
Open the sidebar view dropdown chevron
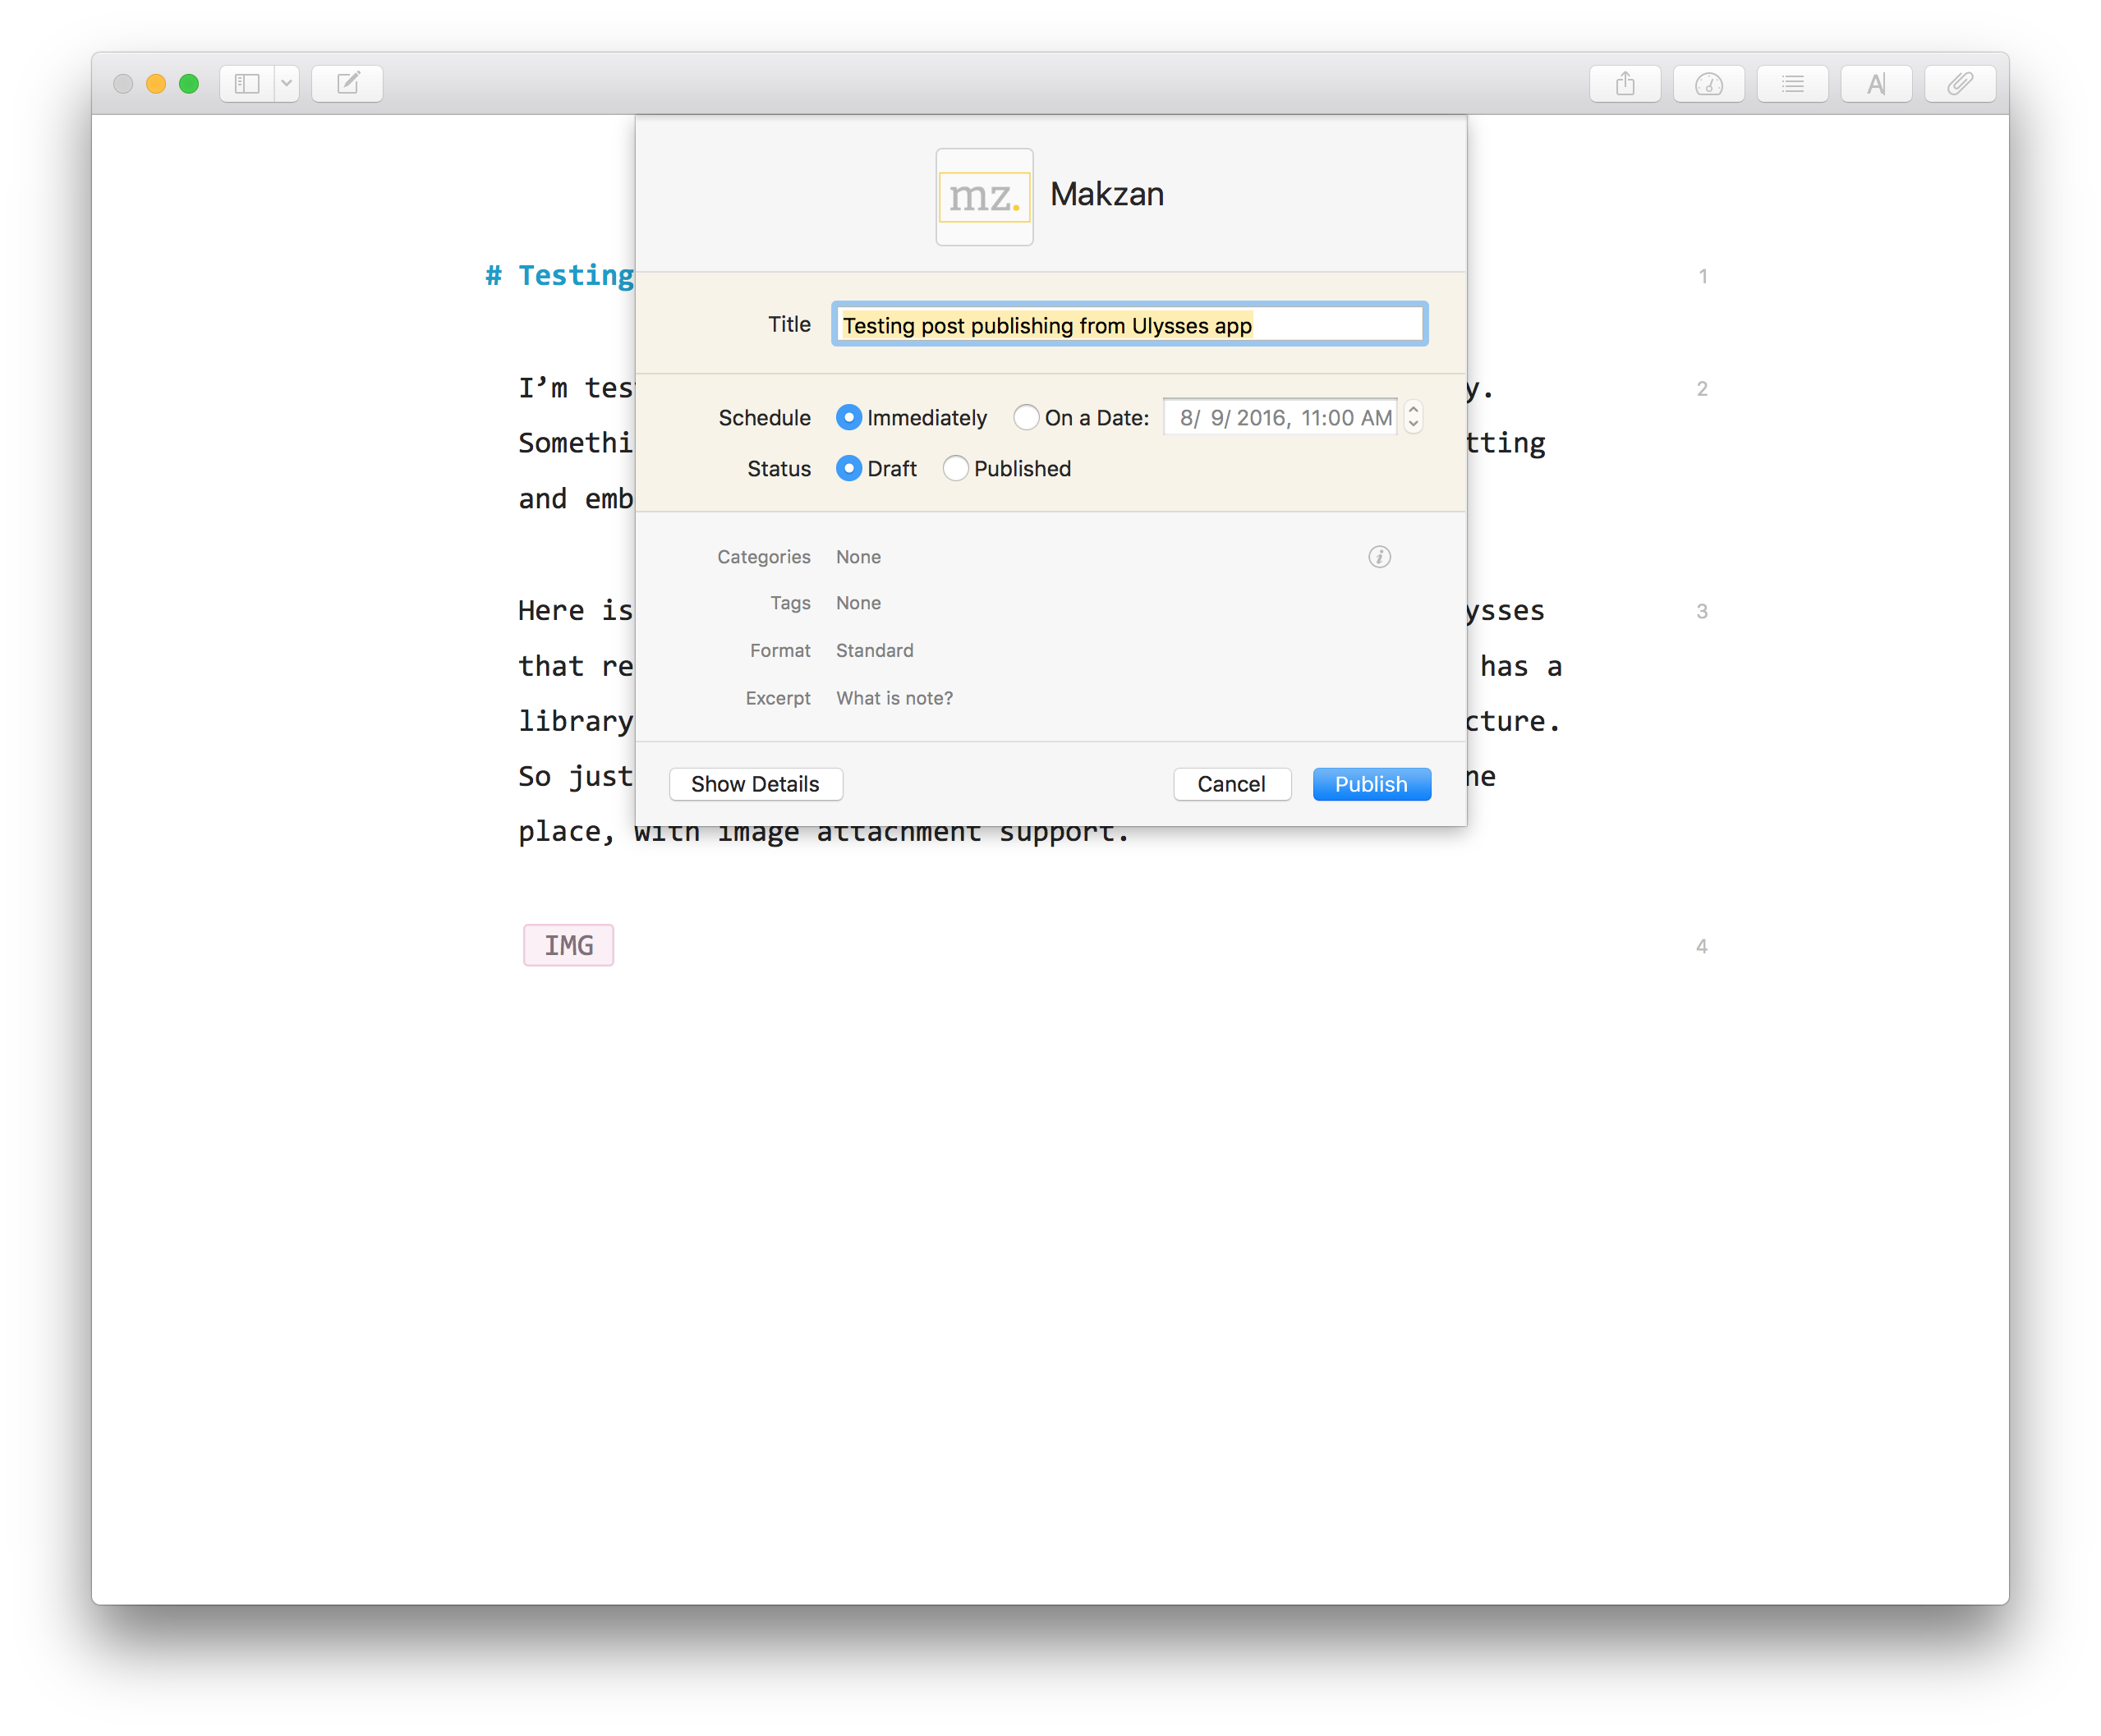pos(287,84)
